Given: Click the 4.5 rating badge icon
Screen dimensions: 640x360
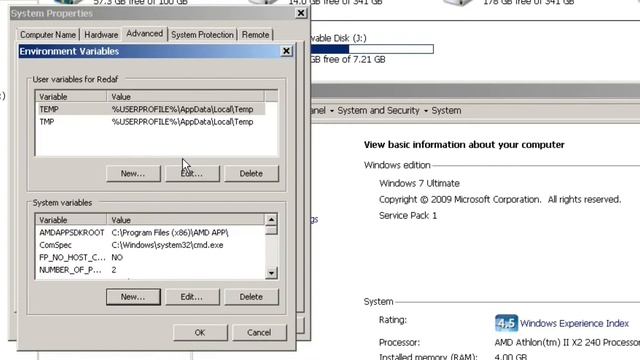Looking at the screenshot, I should tap(506, 323).
